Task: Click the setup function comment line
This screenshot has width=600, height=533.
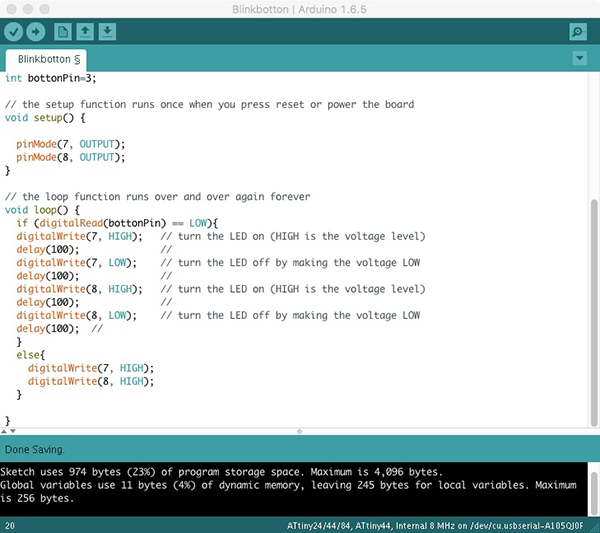Action: pyautogui.click(x=209, y=104)
